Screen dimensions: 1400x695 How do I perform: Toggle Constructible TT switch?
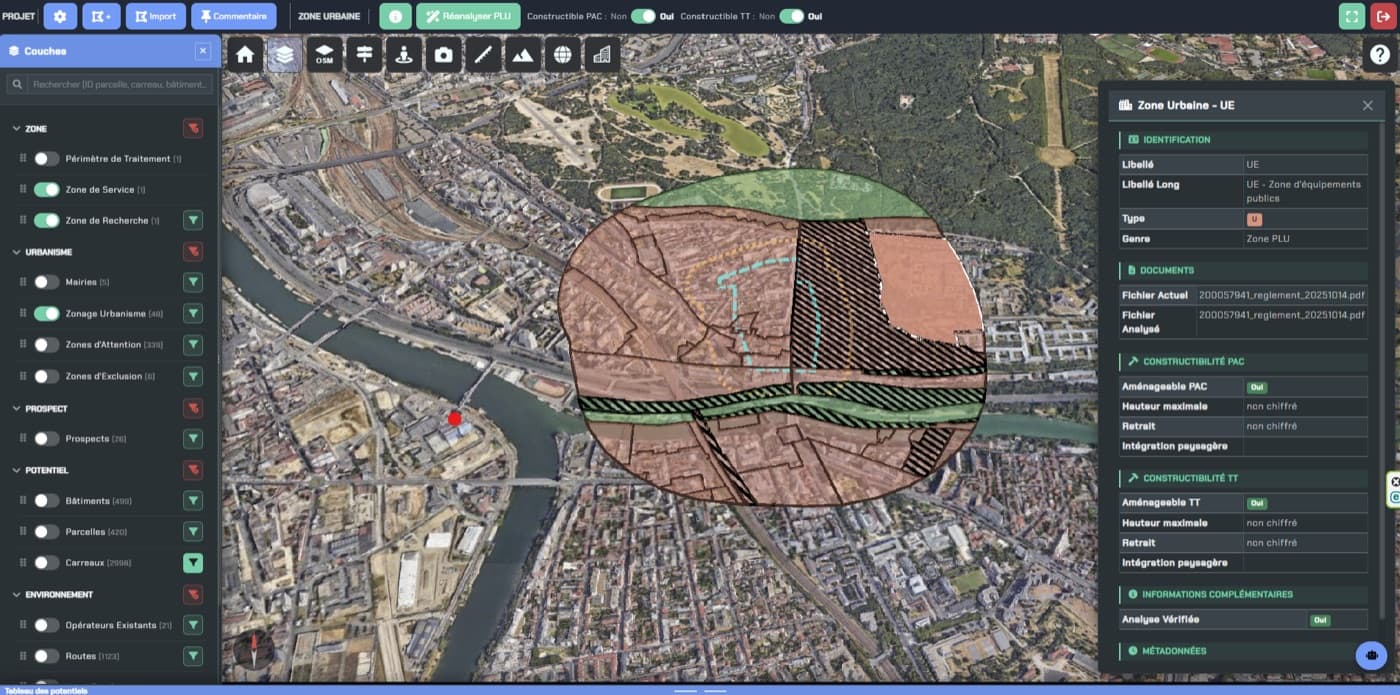pos(792,16)
